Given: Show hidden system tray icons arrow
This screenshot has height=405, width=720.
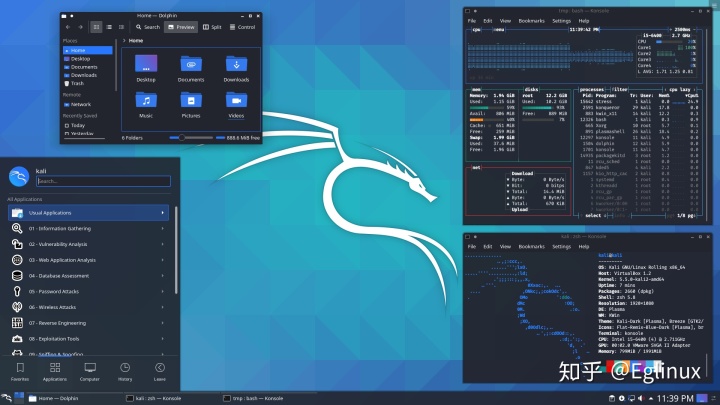Looking at the screenshot, I should 651,399.
